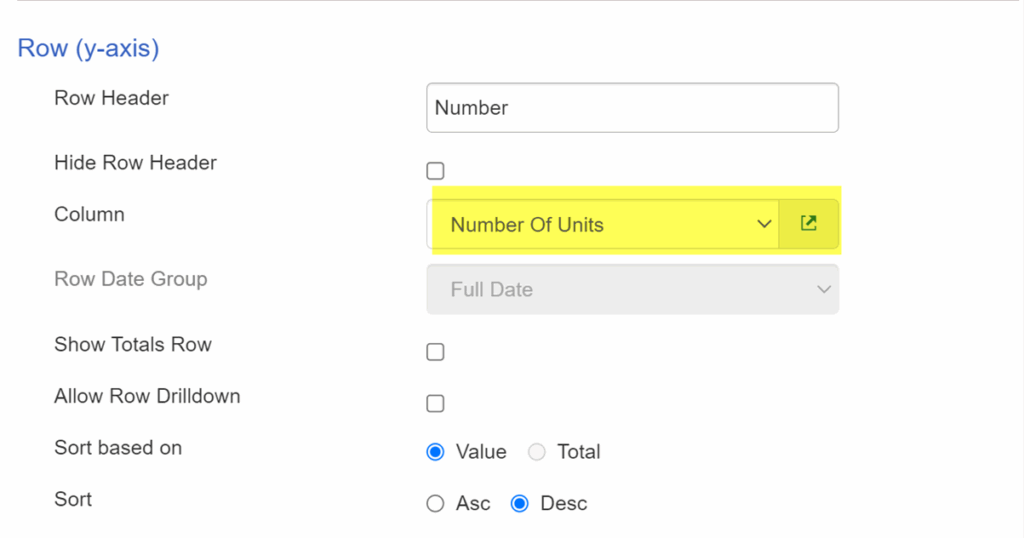Click the Show Totals Row label text
The width and height of the screenshot is (1024, 538).
click(133, 344)
